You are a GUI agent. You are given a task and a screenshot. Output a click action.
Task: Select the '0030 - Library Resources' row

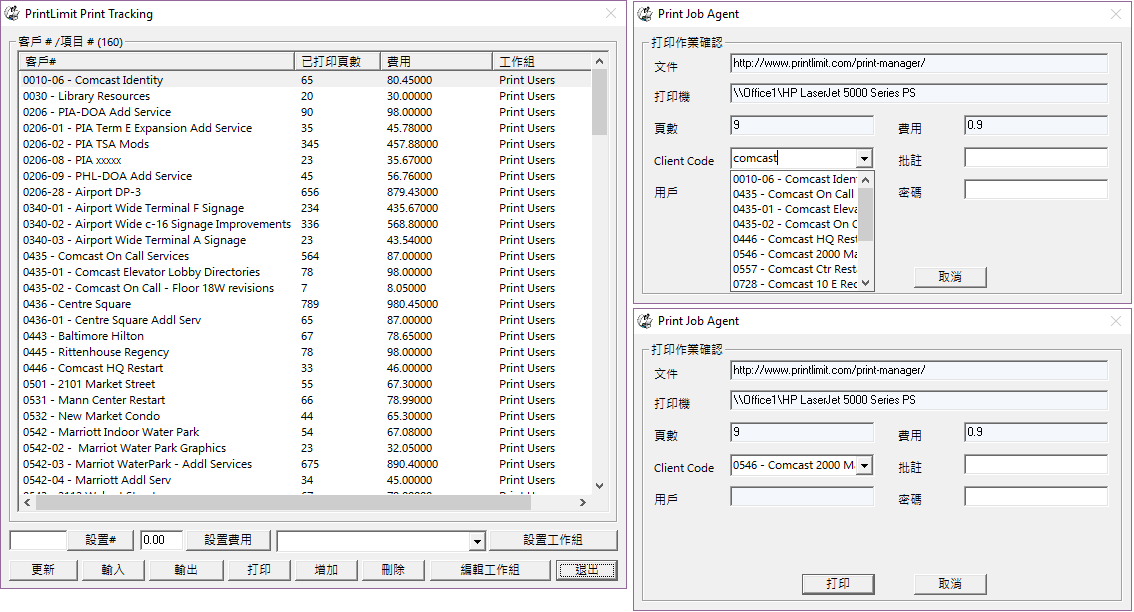(x=305, y=96)
